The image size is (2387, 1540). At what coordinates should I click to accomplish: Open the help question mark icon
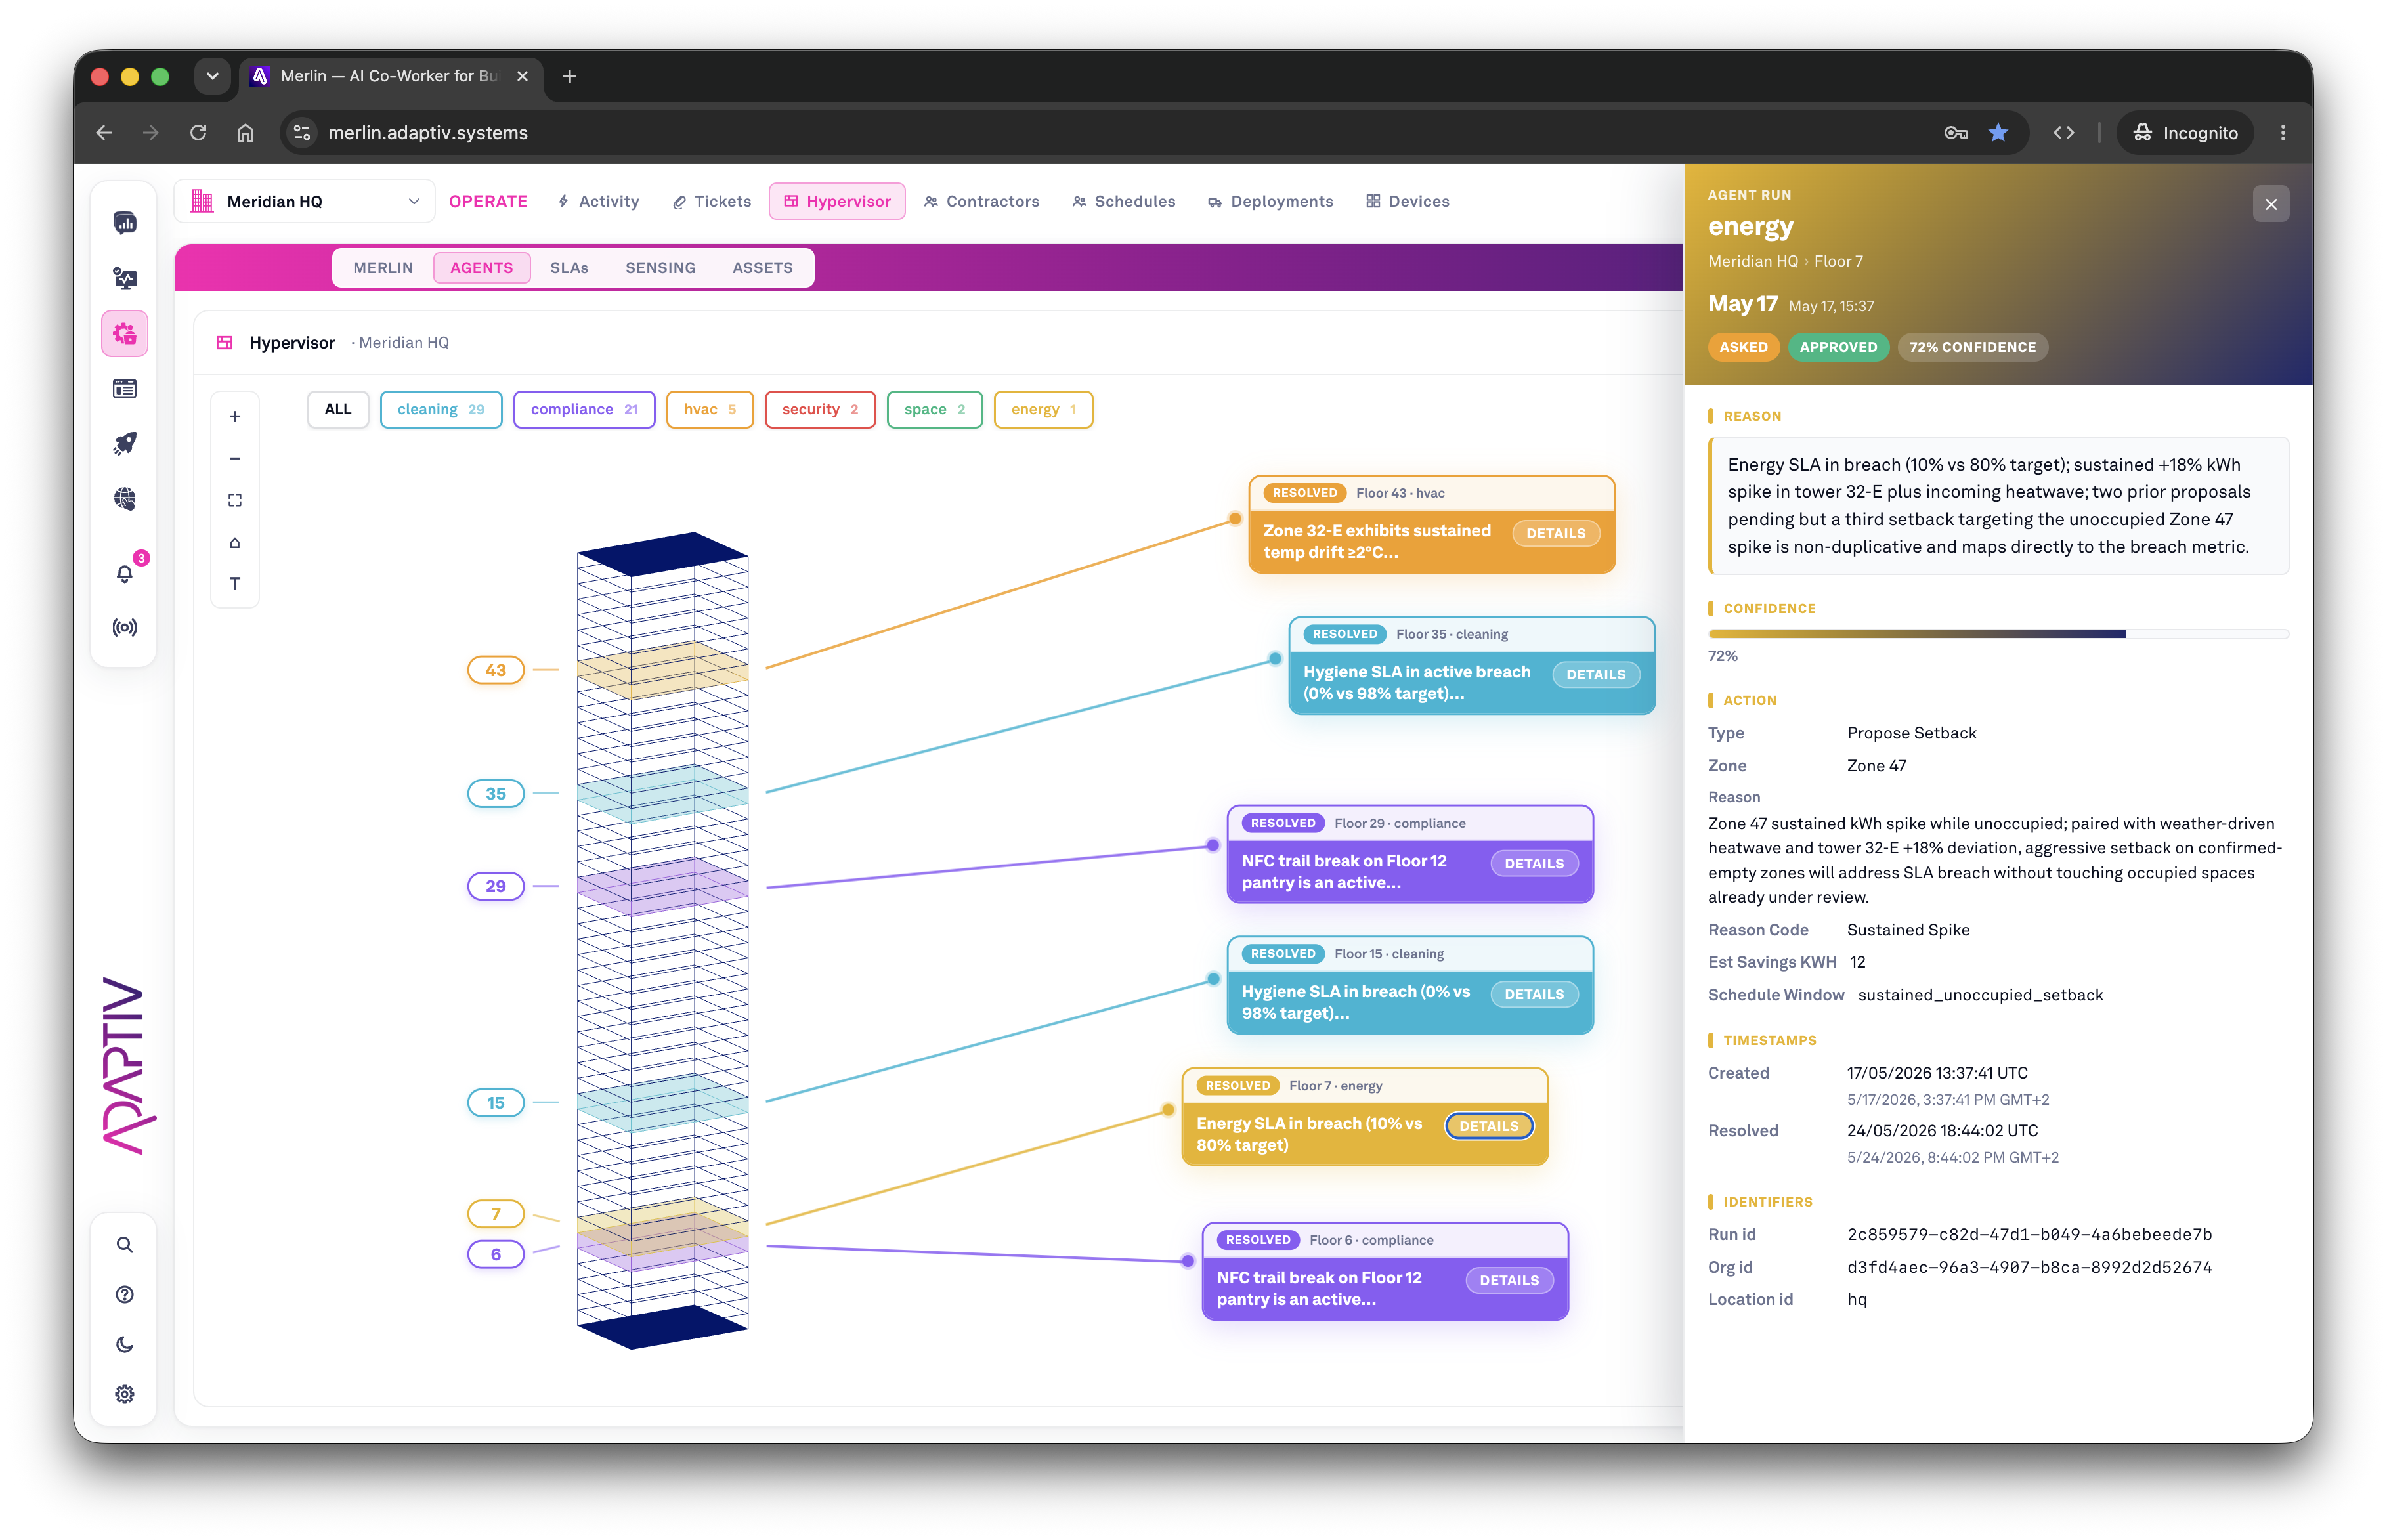[125, 1294]
